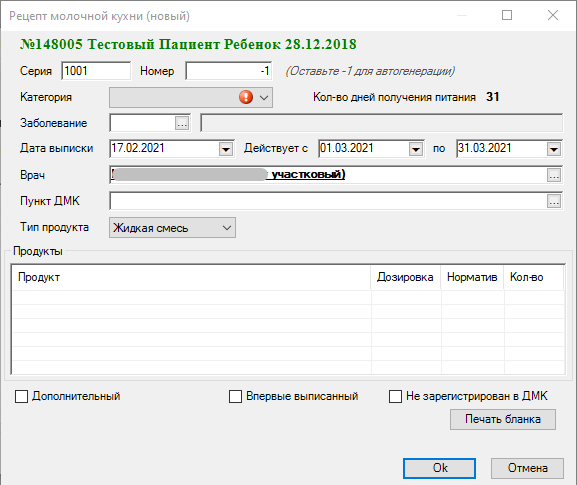Screen dimensions: 577x485
Task: Confirm the recipe with Ok button
Action: (439, 468)
